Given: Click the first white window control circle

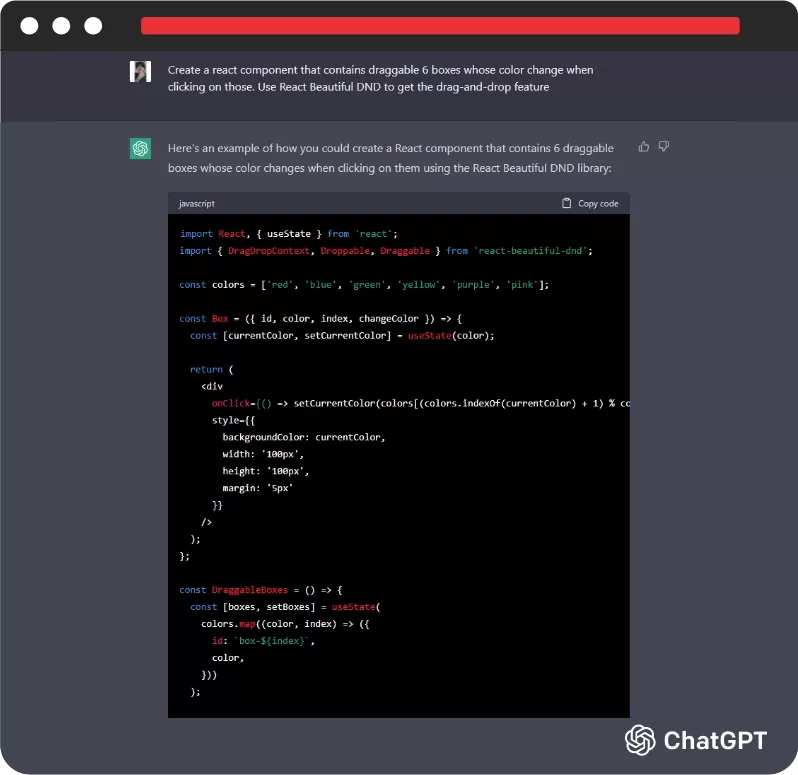Looking at the screenshot, I should [30, 25].
